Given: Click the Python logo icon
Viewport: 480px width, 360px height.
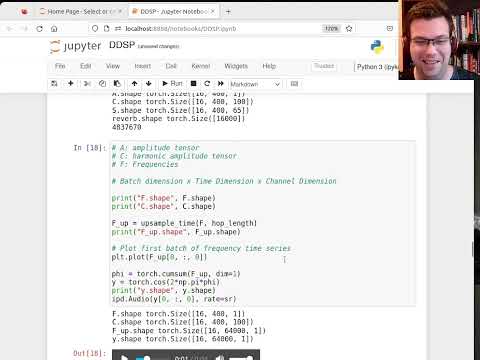Looking at the screenshot, I should coord(377,47).
